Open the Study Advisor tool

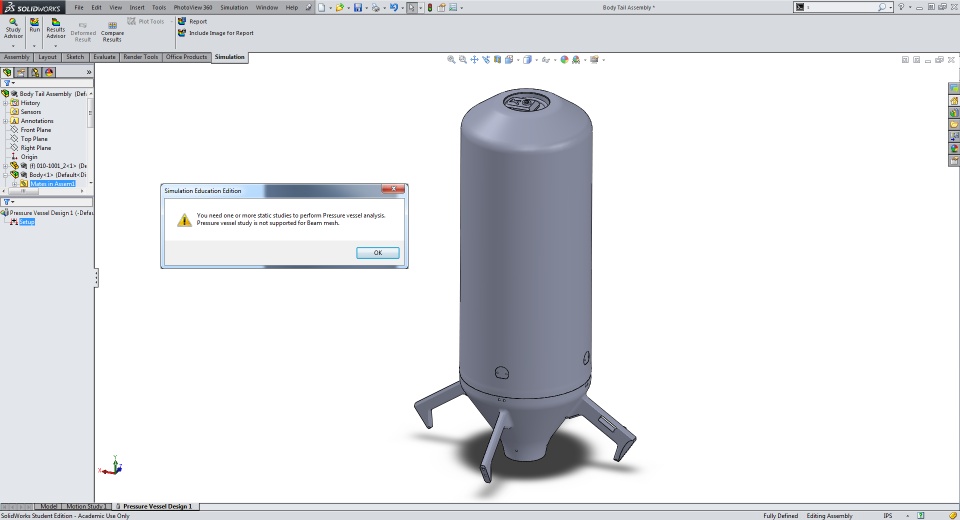(13, 26)
